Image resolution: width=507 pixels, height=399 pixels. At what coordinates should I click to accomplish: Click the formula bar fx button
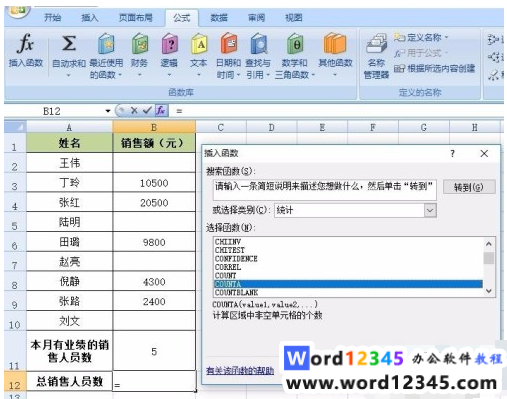[161, 110]
